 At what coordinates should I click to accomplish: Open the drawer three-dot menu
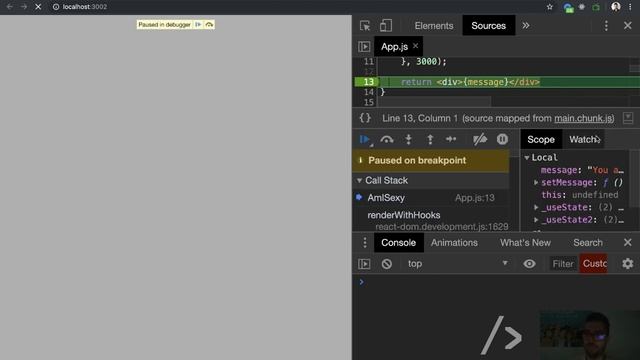365,242
